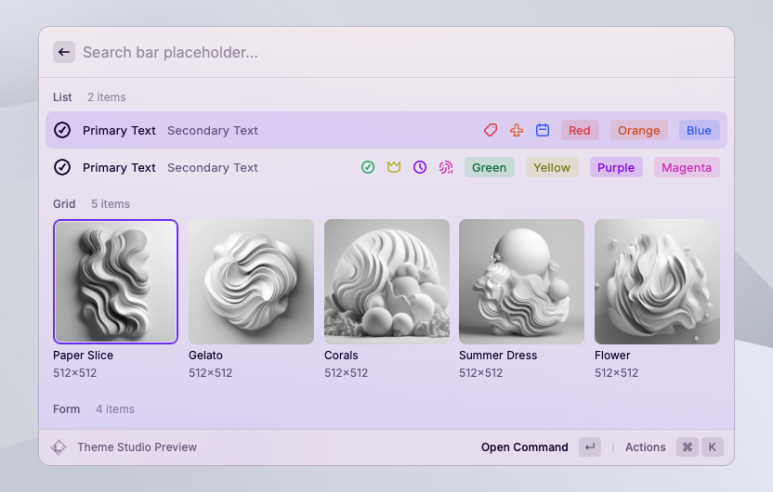The height and width of the screenshot is (492, 773).
Task: Click Primary Text in the second row
Action: (119, 168)
